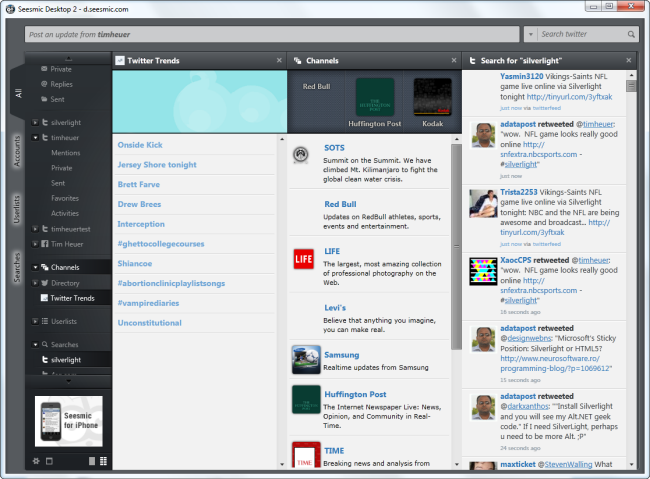Open Yasmin3120 user profile link
This screenshot has width=650, height=479.
(x=521, y=76)
